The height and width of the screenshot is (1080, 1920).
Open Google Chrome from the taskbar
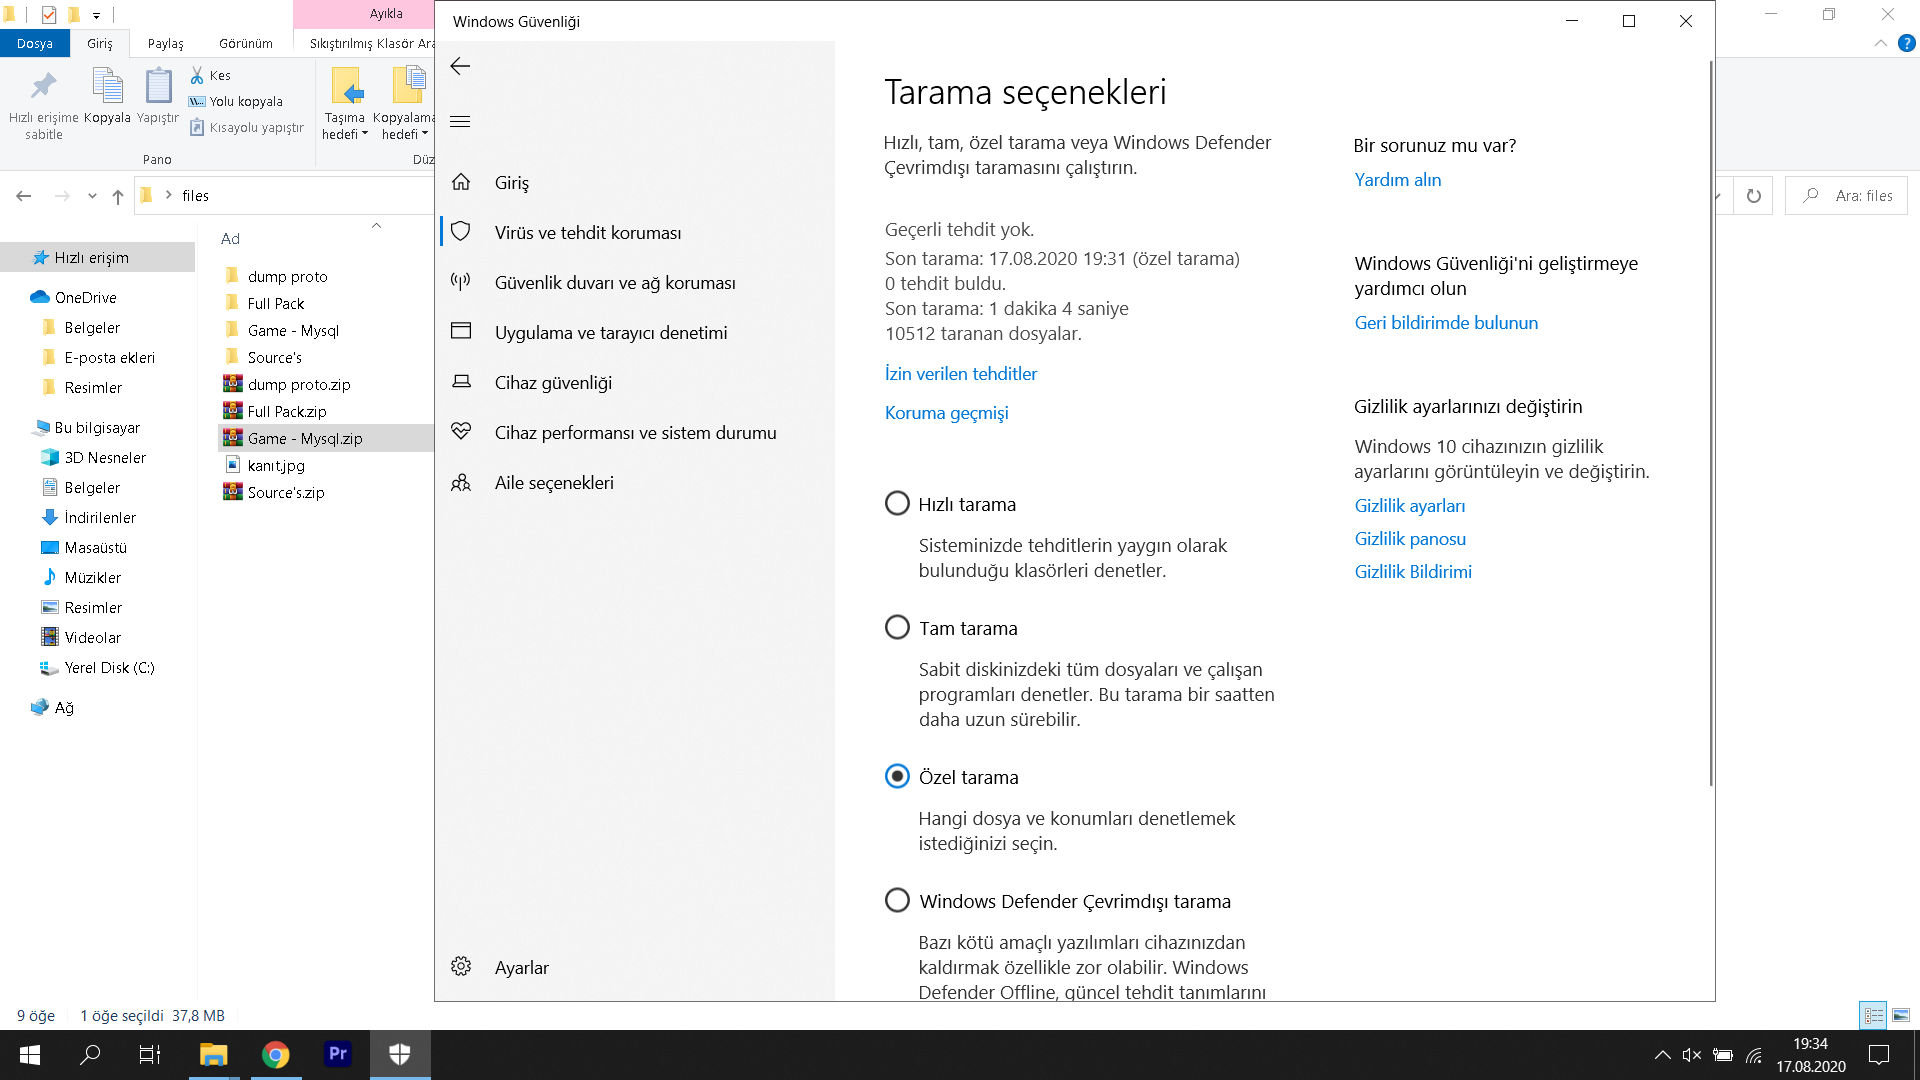pos(275,1054)
